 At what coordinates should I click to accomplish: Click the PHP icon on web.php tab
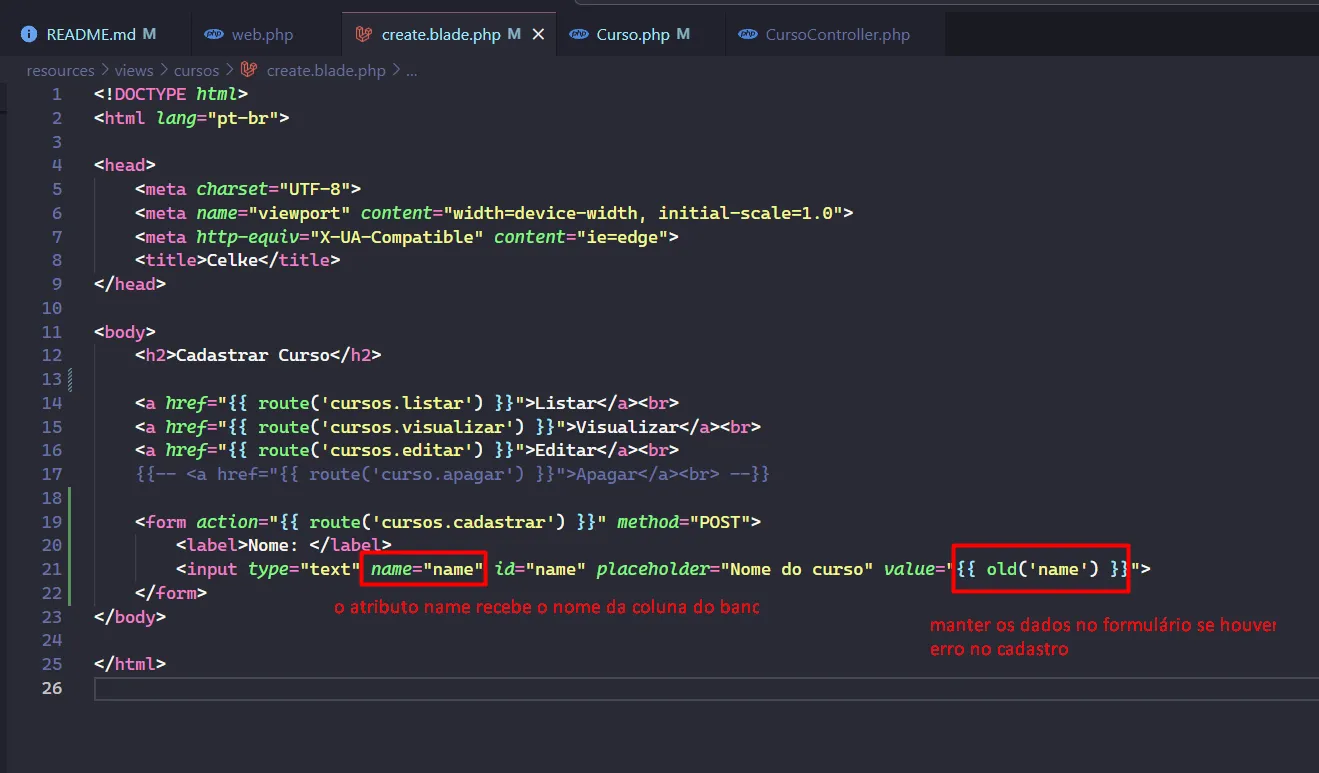tap(214, 34)
